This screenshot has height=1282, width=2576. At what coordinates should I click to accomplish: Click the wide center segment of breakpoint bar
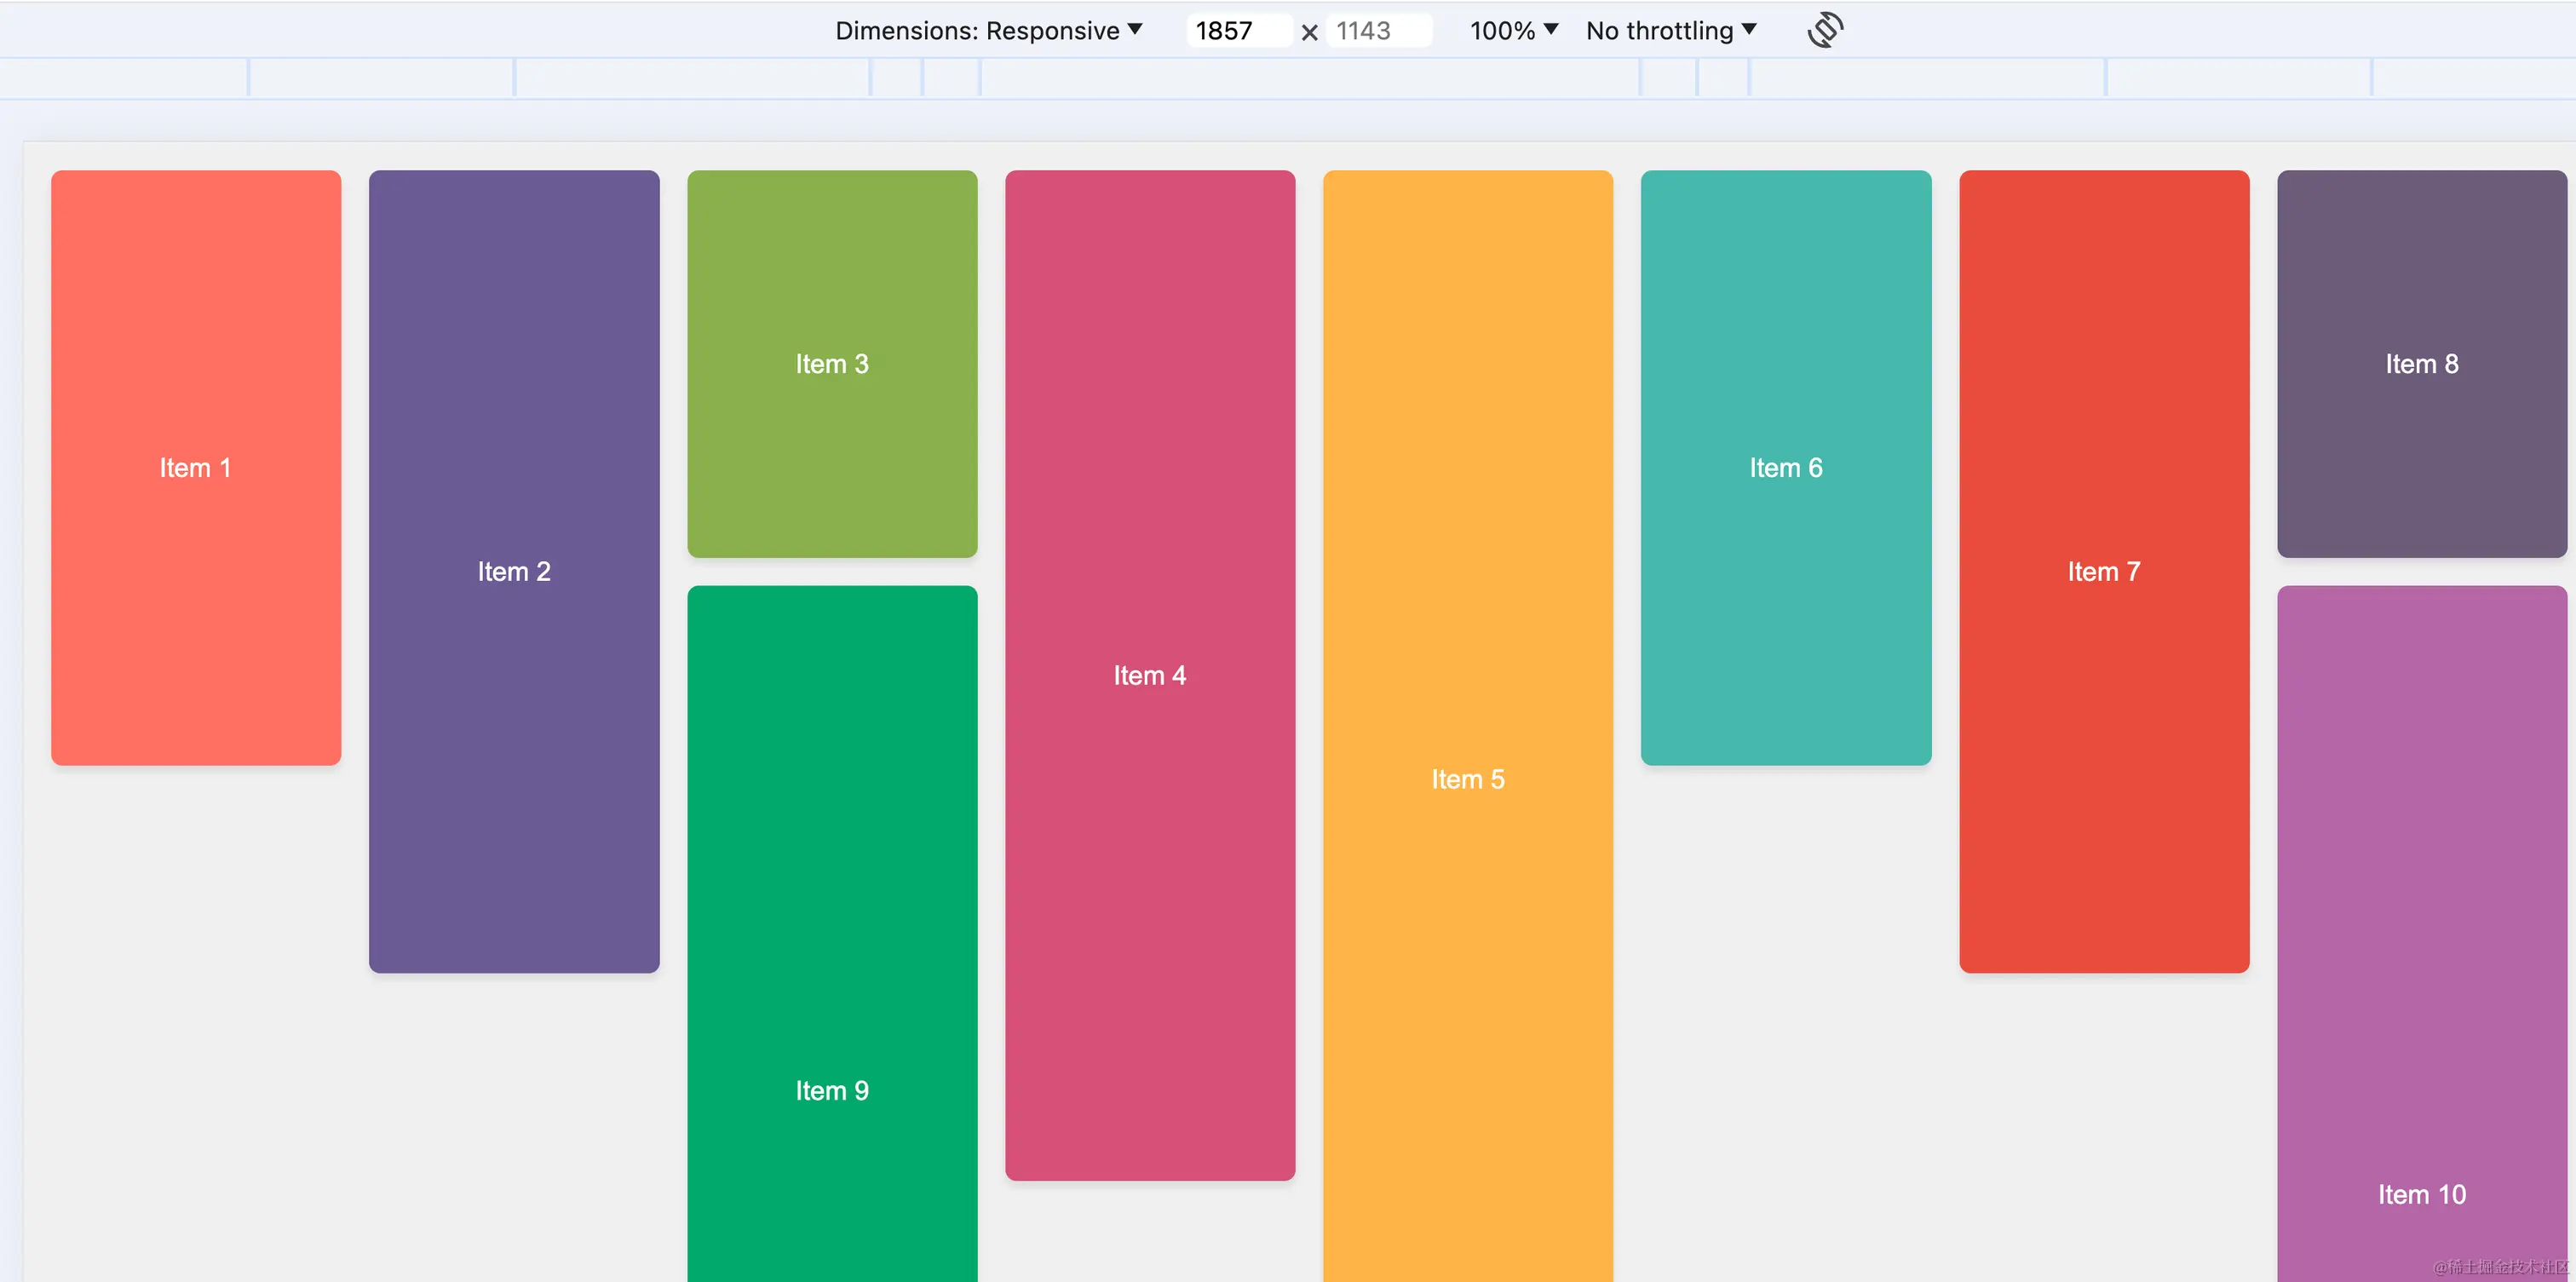pos(1310,78)
